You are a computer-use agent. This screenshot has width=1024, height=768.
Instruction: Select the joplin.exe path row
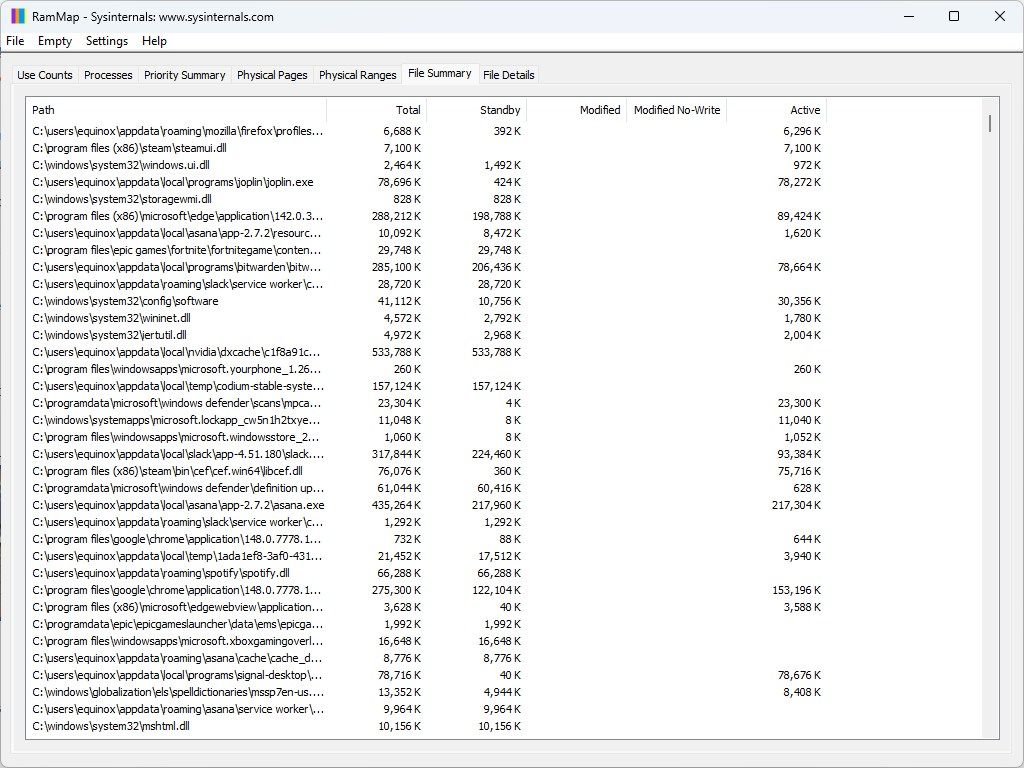tap(427, 182)
